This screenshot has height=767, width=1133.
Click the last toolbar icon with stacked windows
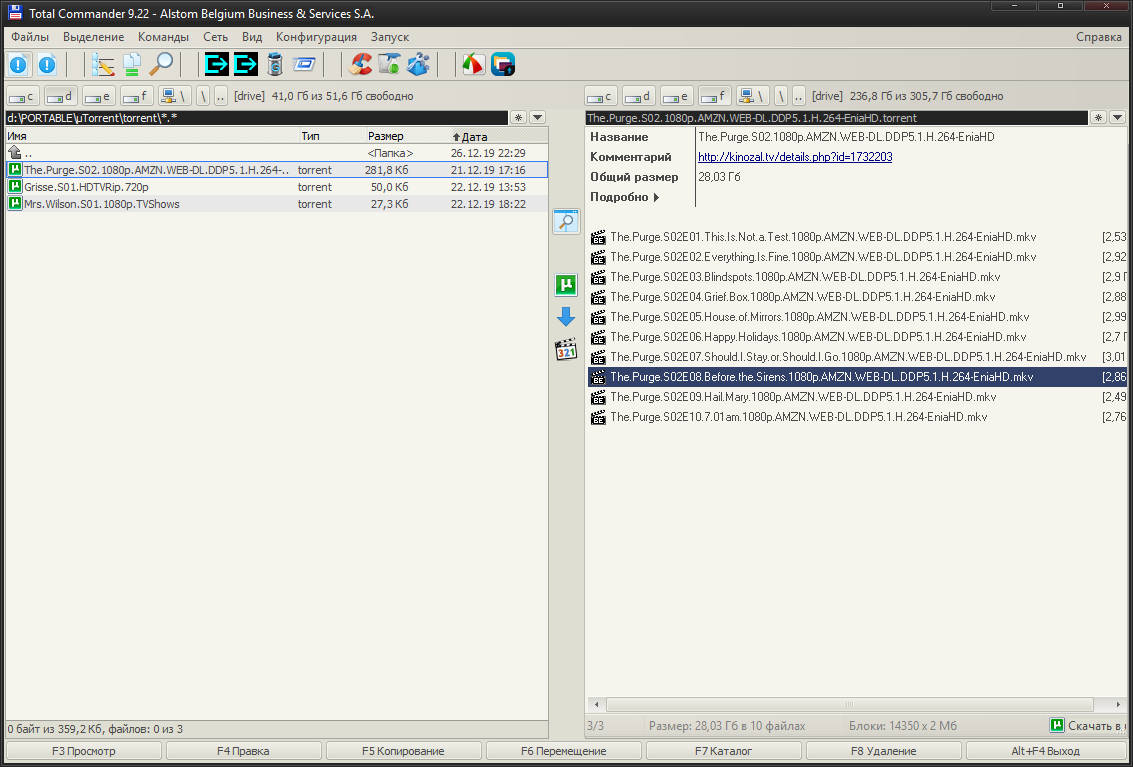click(503, 65)
